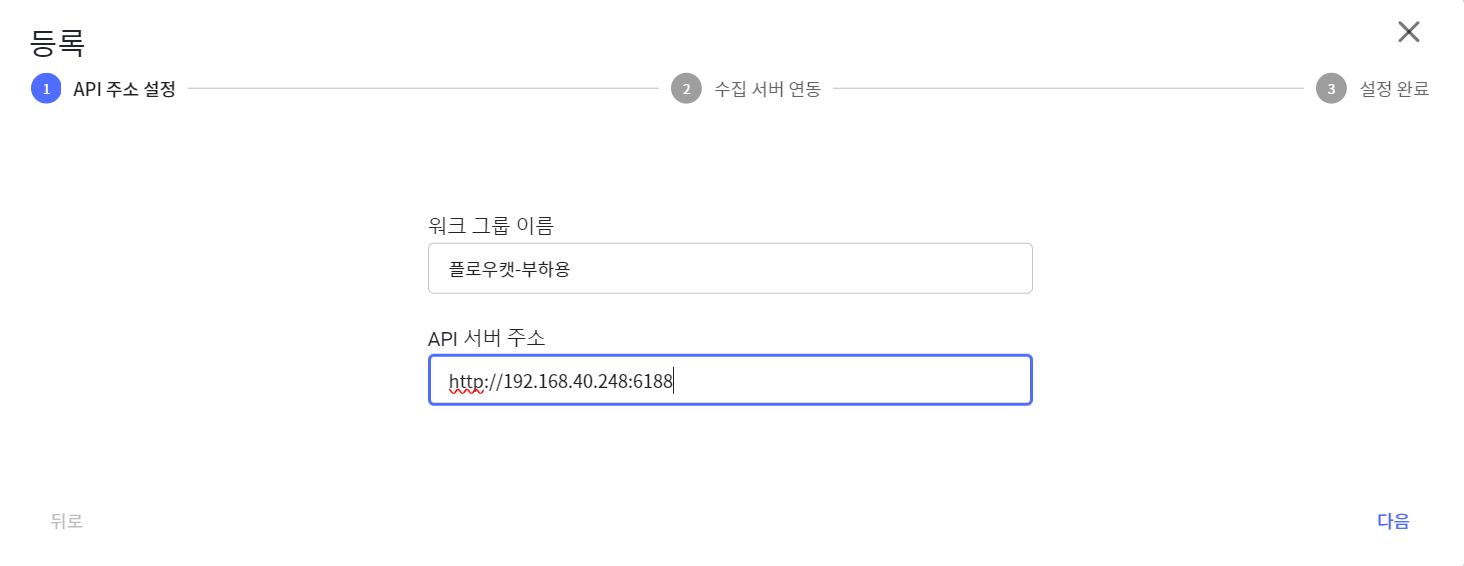Click the step 3 circle indicator
Screen dimensions: 1464x566
coord(1331,89)
